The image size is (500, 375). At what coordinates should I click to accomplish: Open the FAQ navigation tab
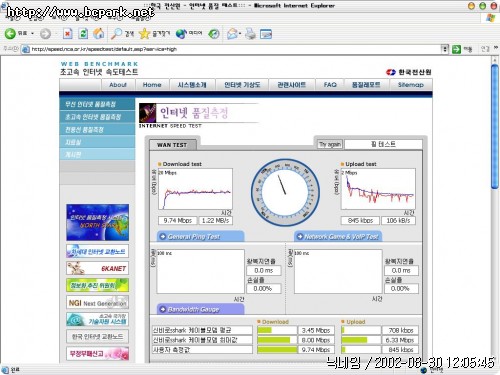click(330, 85)
